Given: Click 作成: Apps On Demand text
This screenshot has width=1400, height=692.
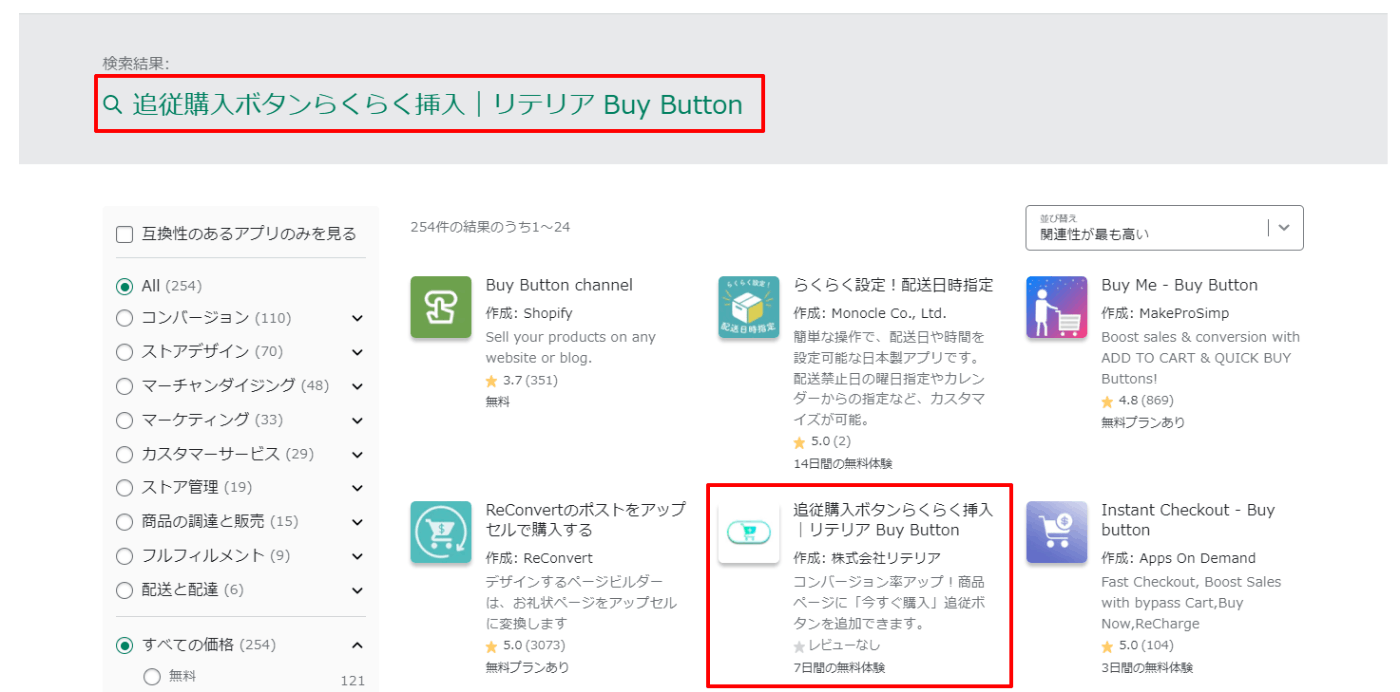Looking at the screenshot, I should pyautogui.click(x=1178, y=558).
